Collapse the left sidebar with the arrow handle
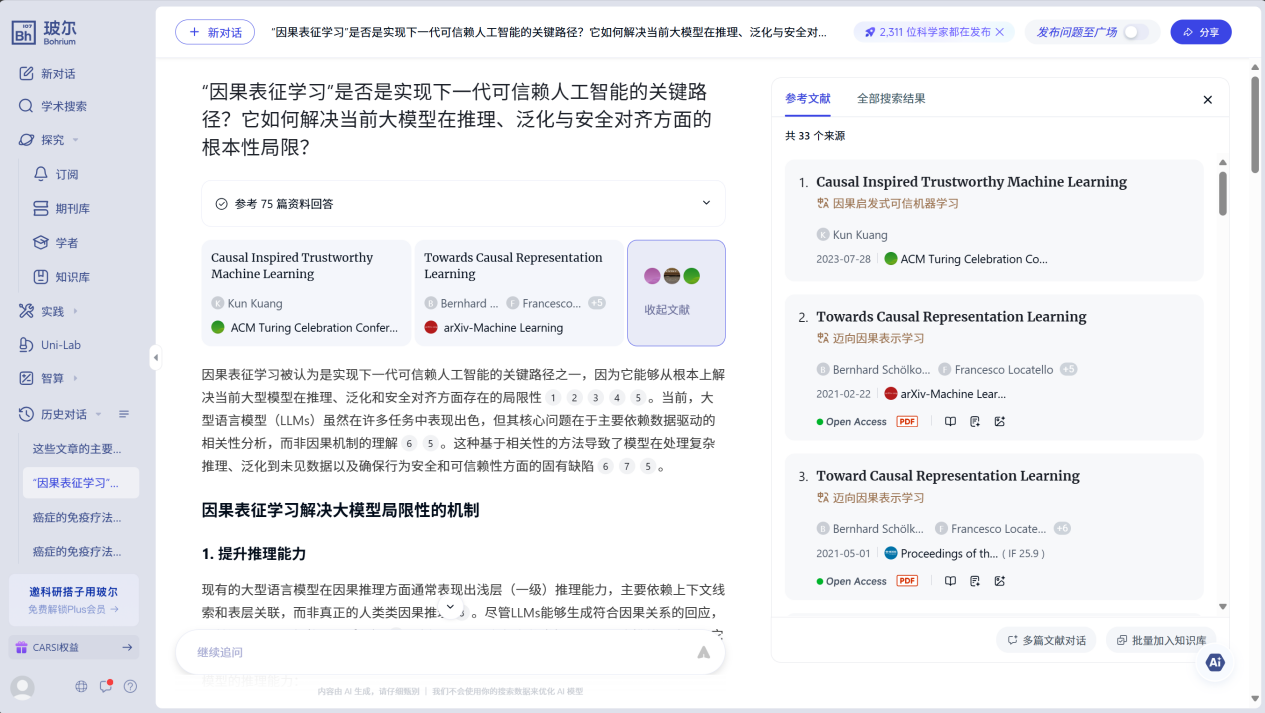This screenshot has height=713, width=1265. point(155,357)
